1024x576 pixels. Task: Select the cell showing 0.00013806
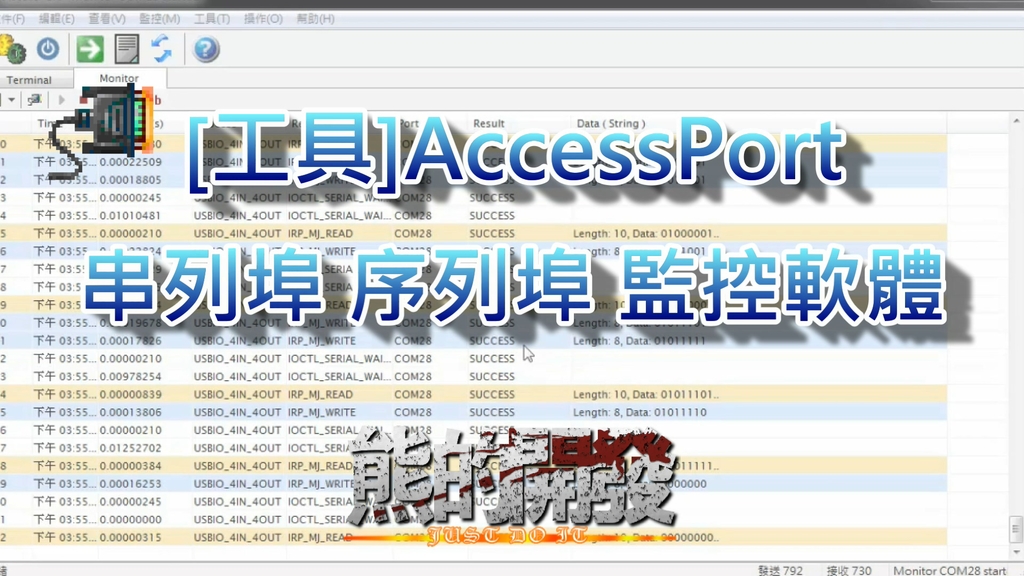pos(131,412)
